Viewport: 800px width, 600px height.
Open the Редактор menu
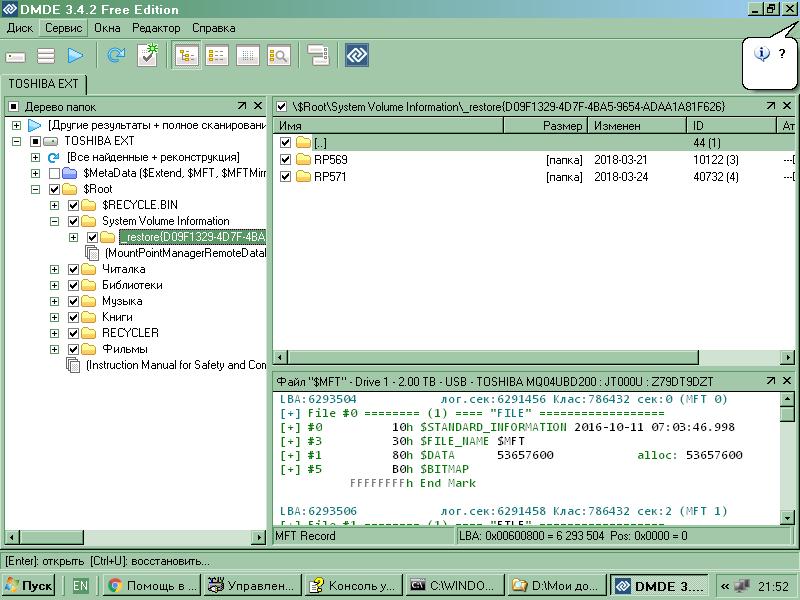(156, 29)
